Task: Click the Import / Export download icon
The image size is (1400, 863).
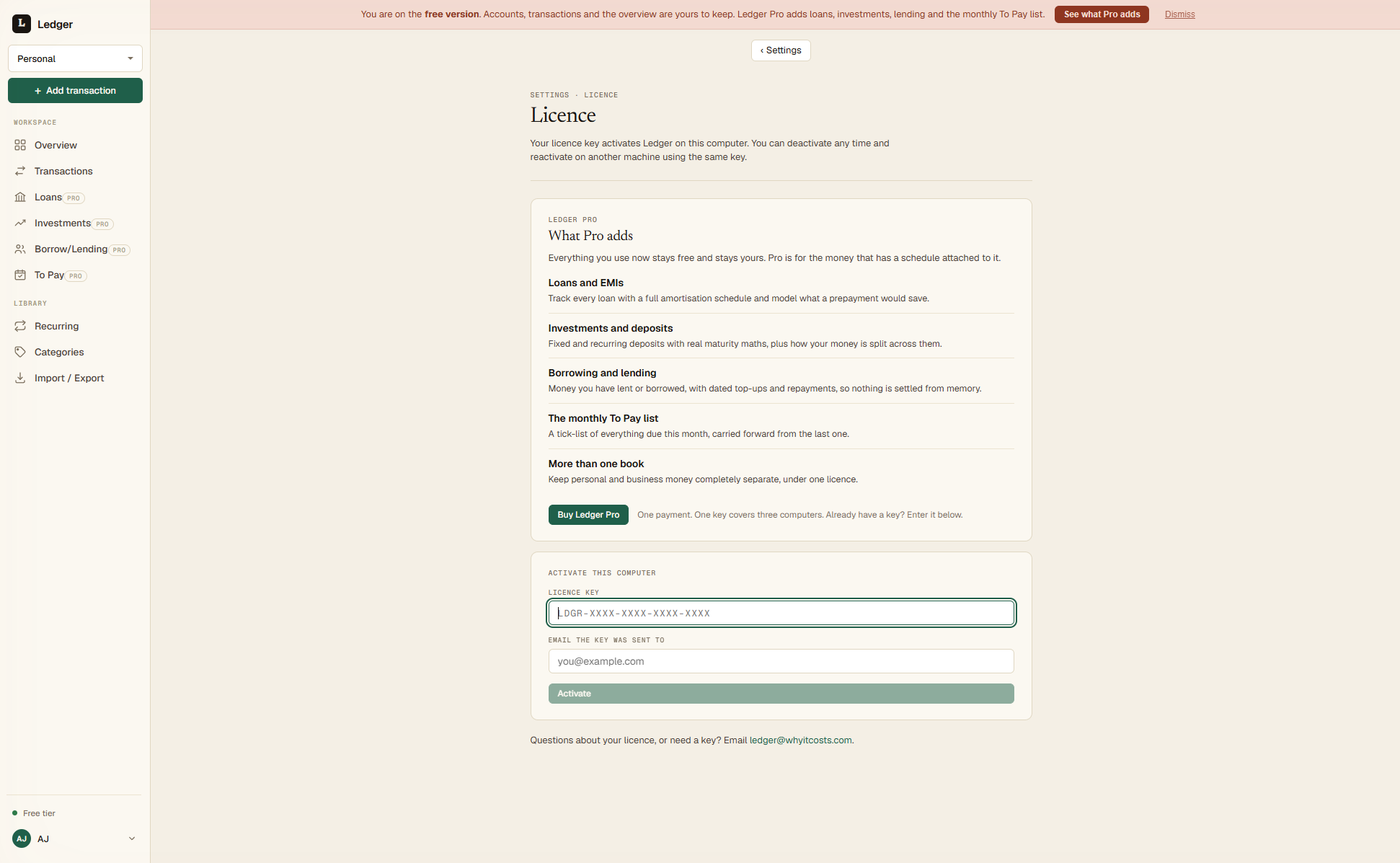Action: (x=20, y=378)
